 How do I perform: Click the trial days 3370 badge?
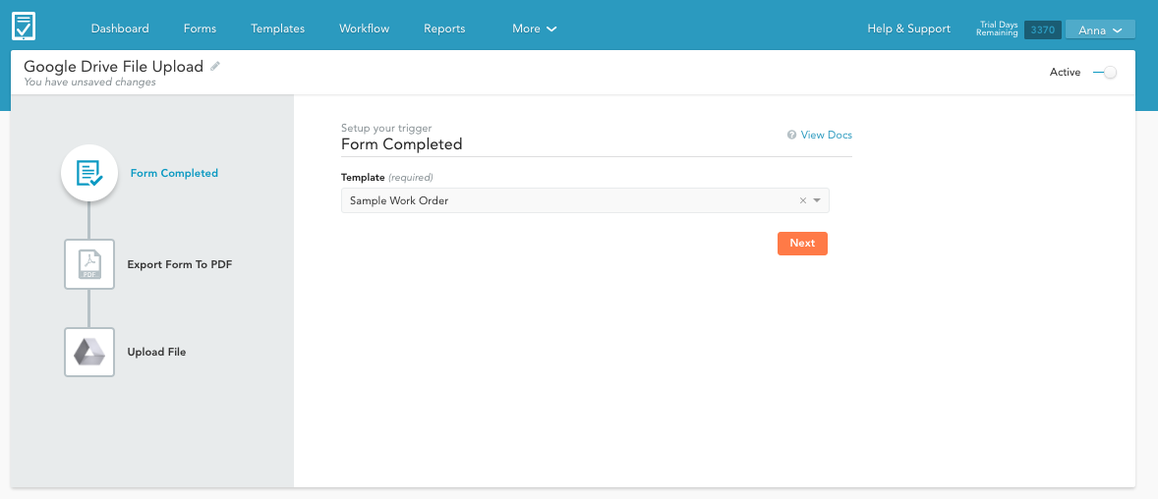click(x=1043, y=30)
